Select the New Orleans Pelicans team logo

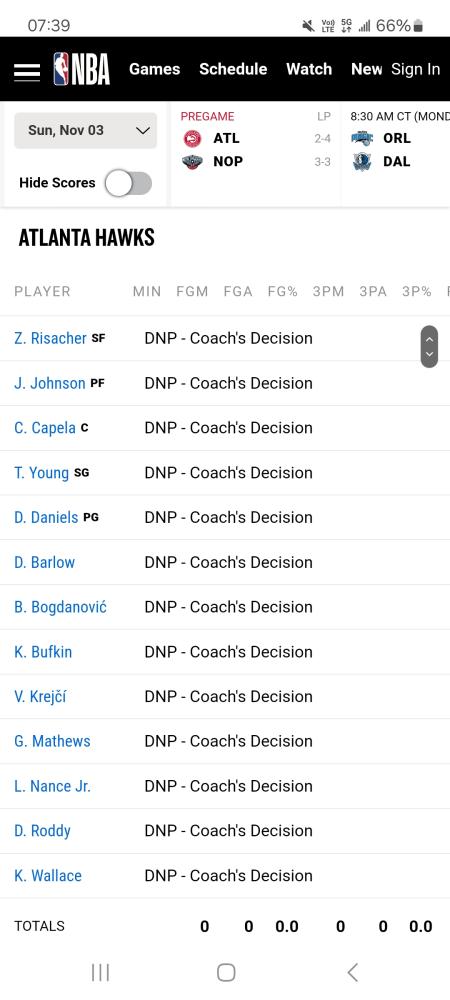coord(192,162)
